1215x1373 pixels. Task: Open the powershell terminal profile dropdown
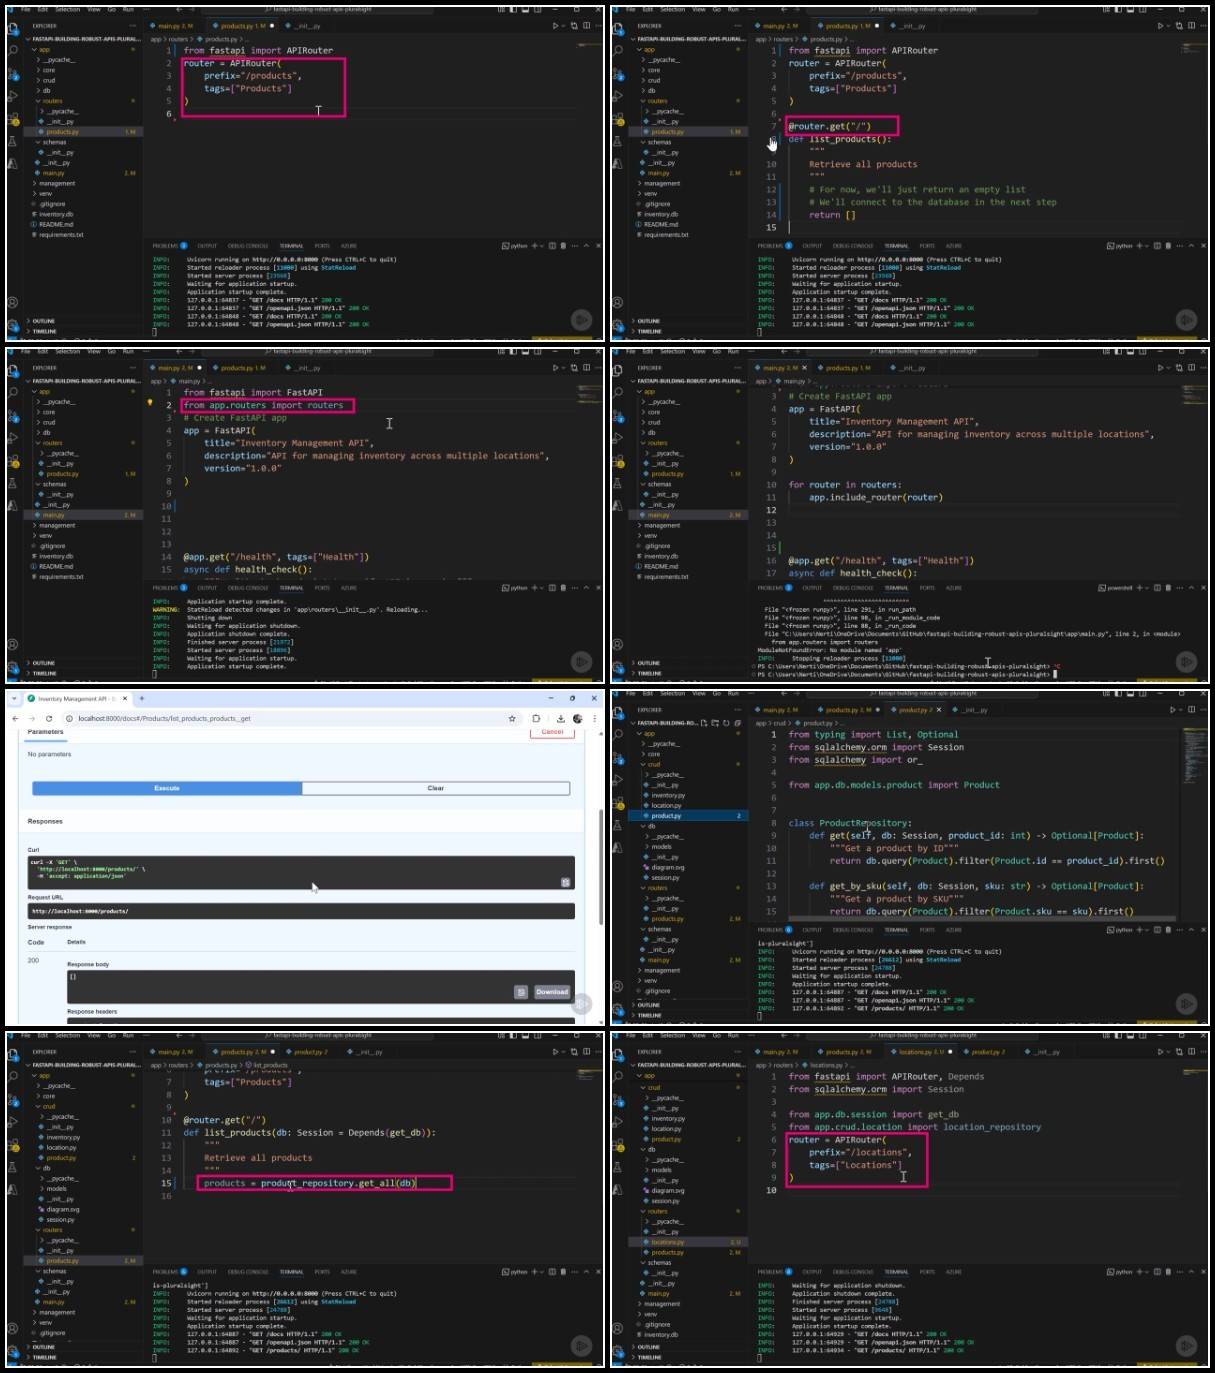coord(1148,588)
